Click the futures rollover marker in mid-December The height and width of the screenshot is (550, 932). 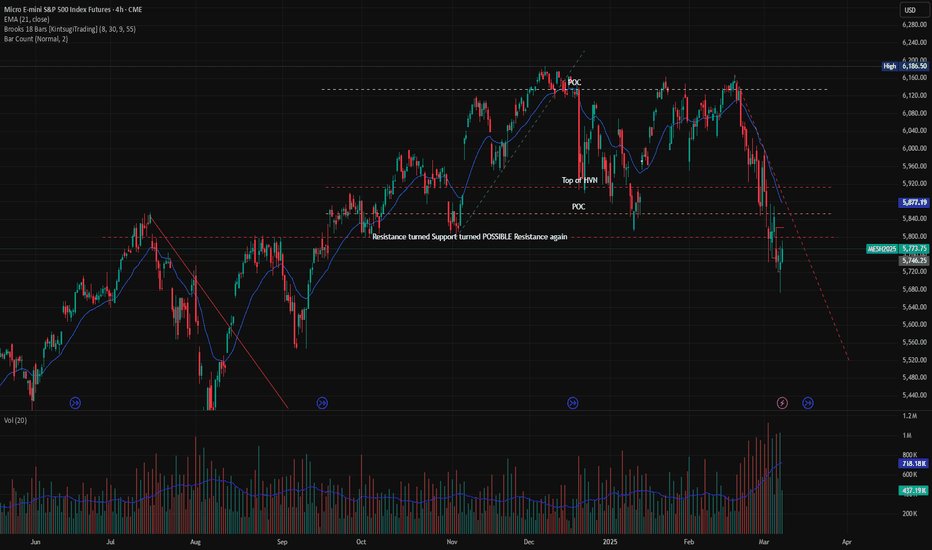point(572,403)
